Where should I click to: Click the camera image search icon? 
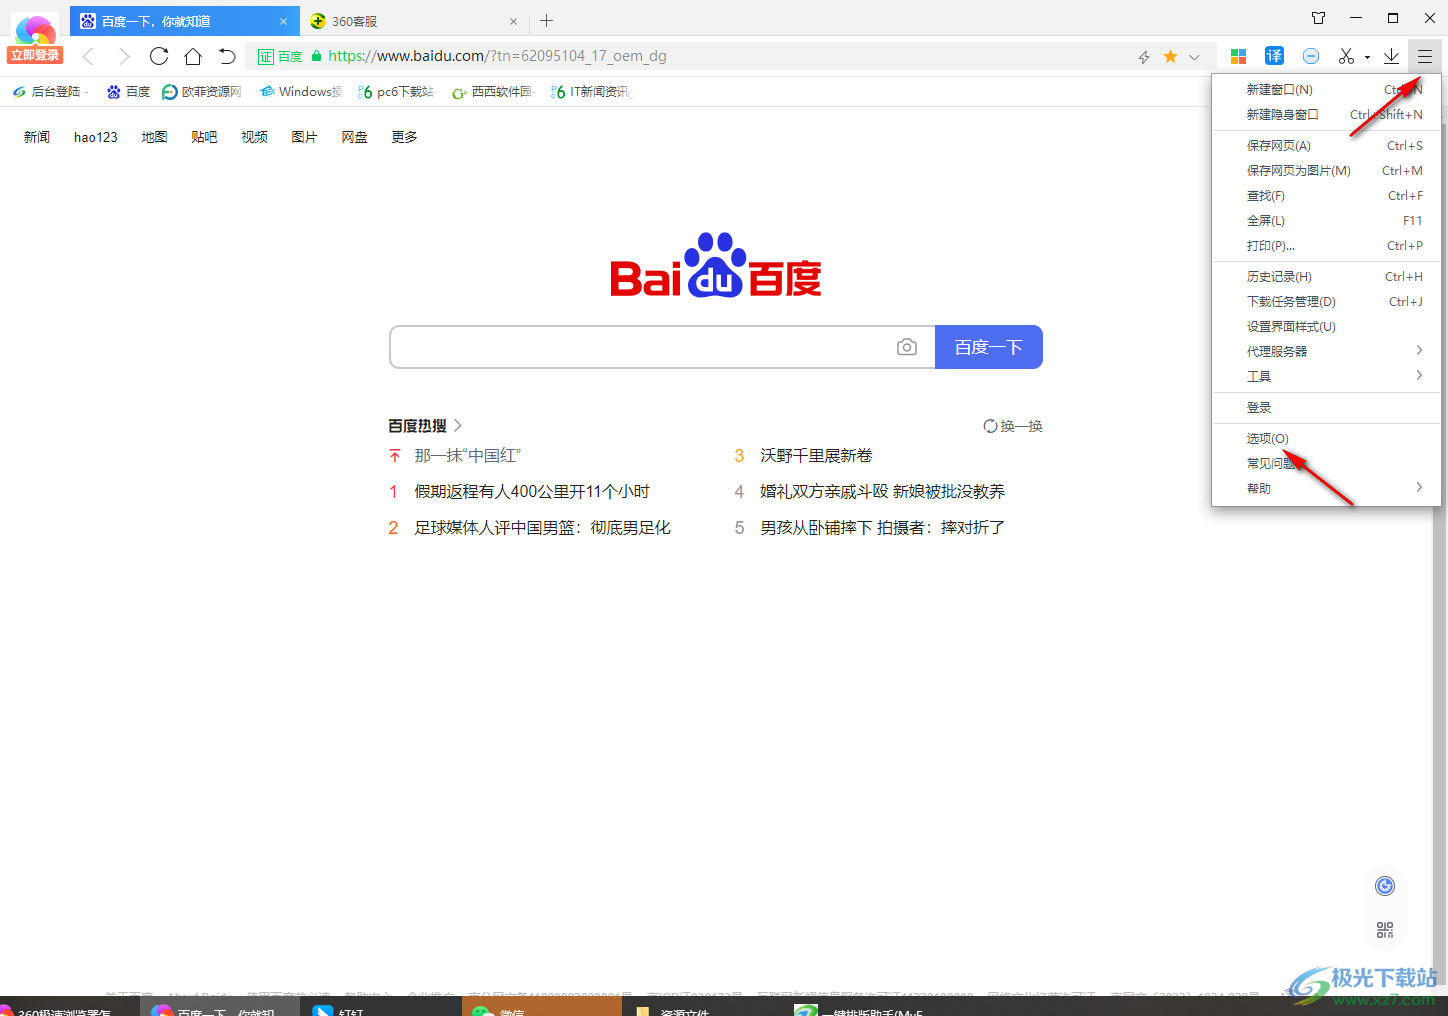(x=907, y=347)
